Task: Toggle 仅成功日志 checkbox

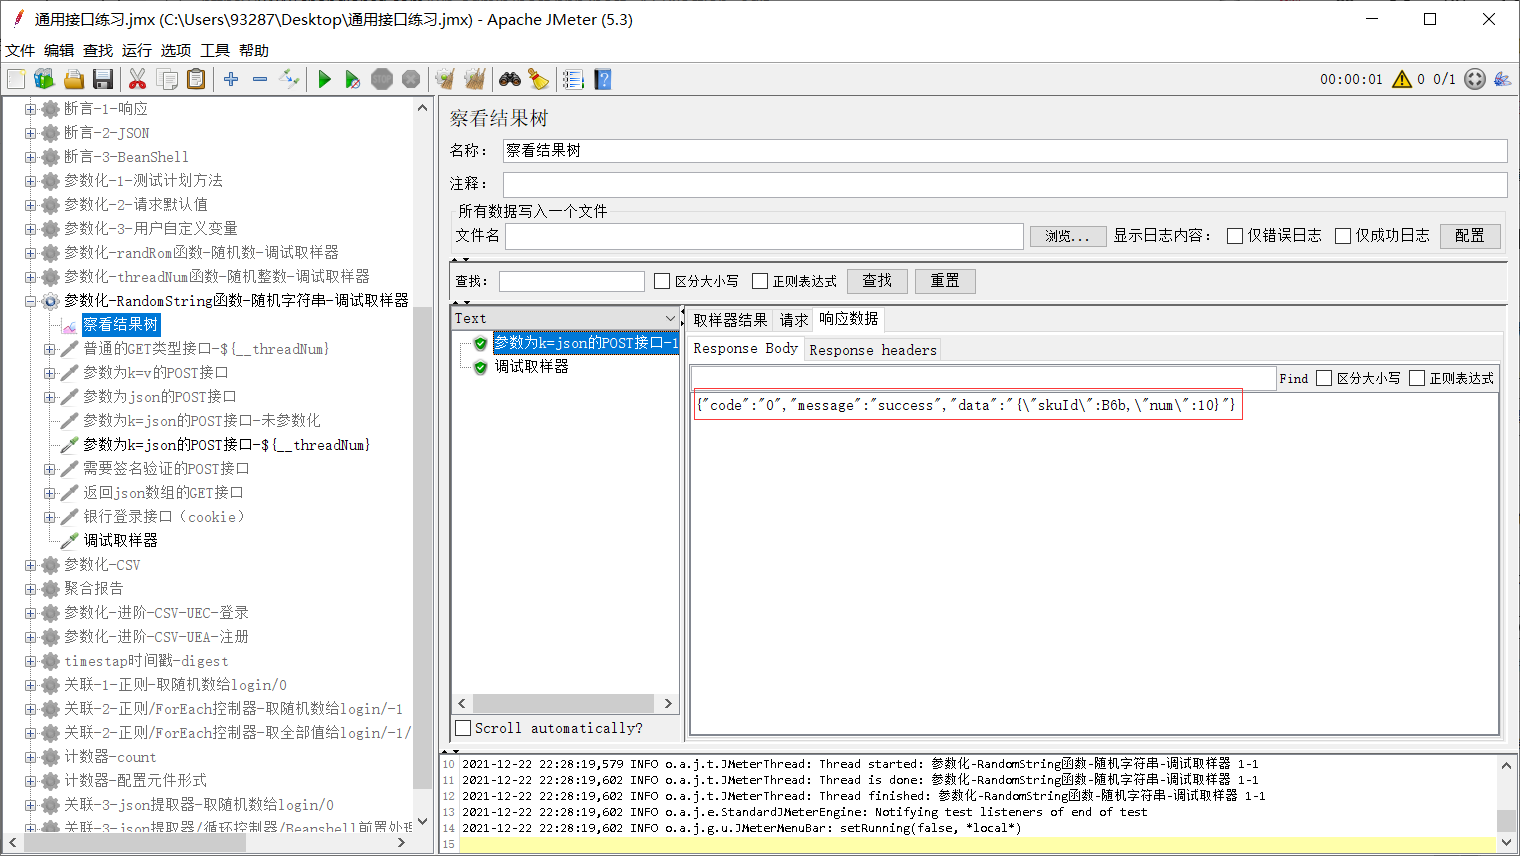Action: click(x=1343, y=236)
